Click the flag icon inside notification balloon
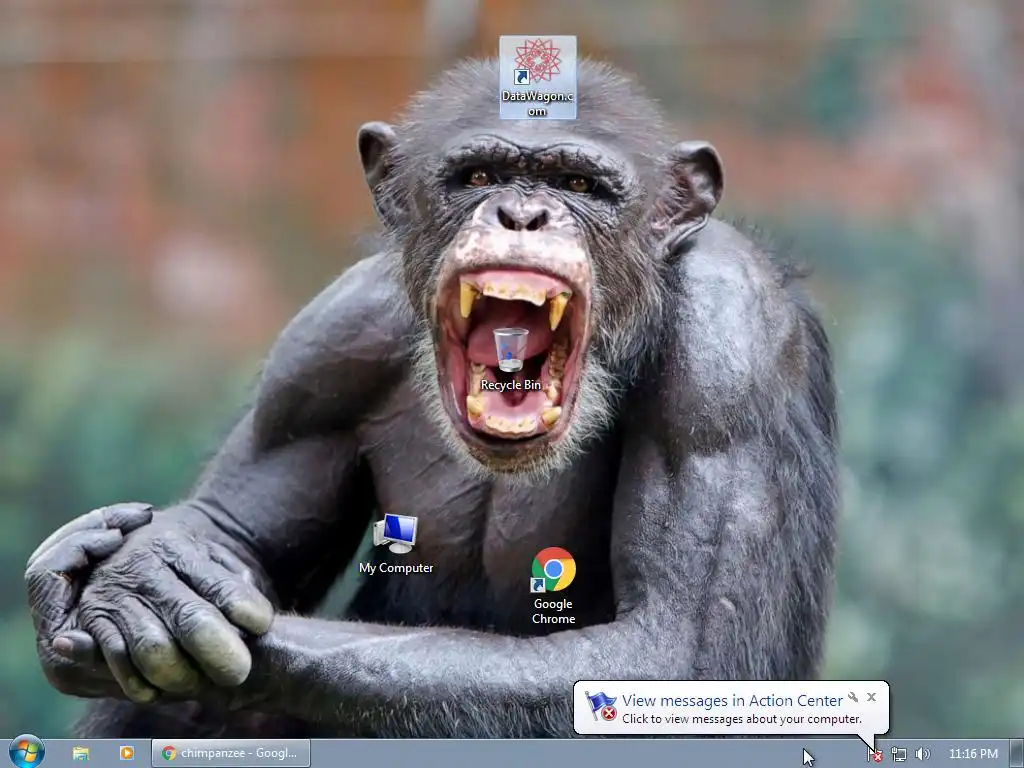This screenshot has height=768, width=1024. [600, 706]
